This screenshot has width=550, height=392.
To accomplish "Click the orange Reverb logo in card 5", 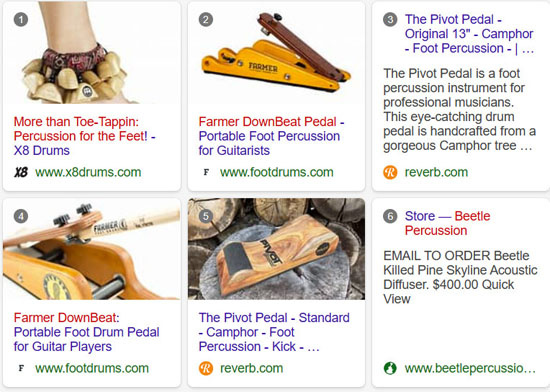I will click(206, 368).
